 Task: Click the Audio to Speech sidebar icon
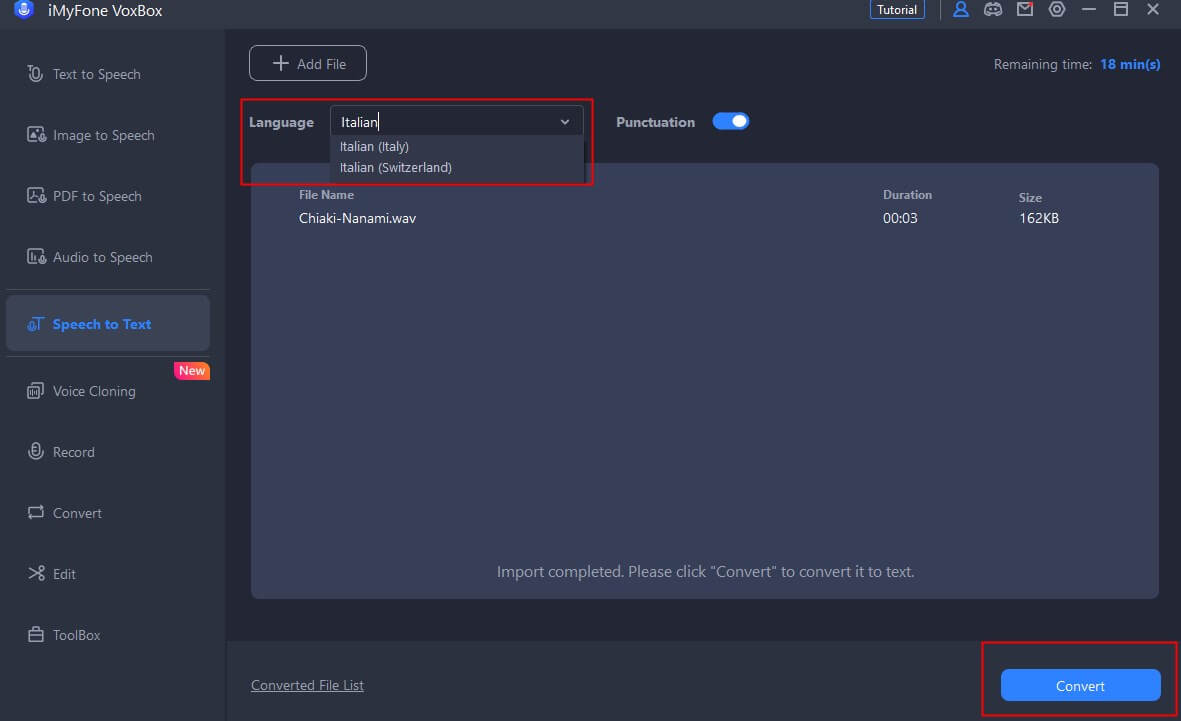point(36,257)
